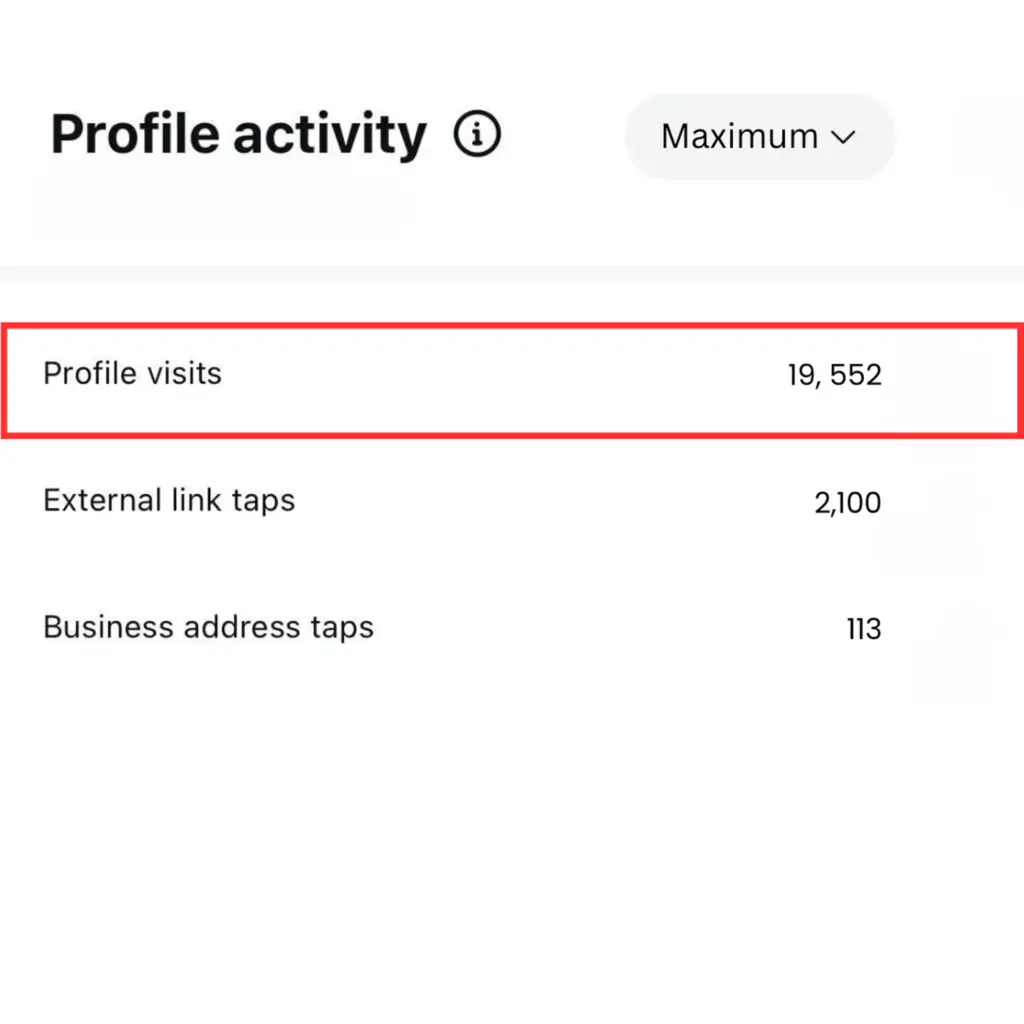Screen dimensions: 1024x1024
Task: Click the 19,552 profile visits count
Action: (x=834, y=376)
